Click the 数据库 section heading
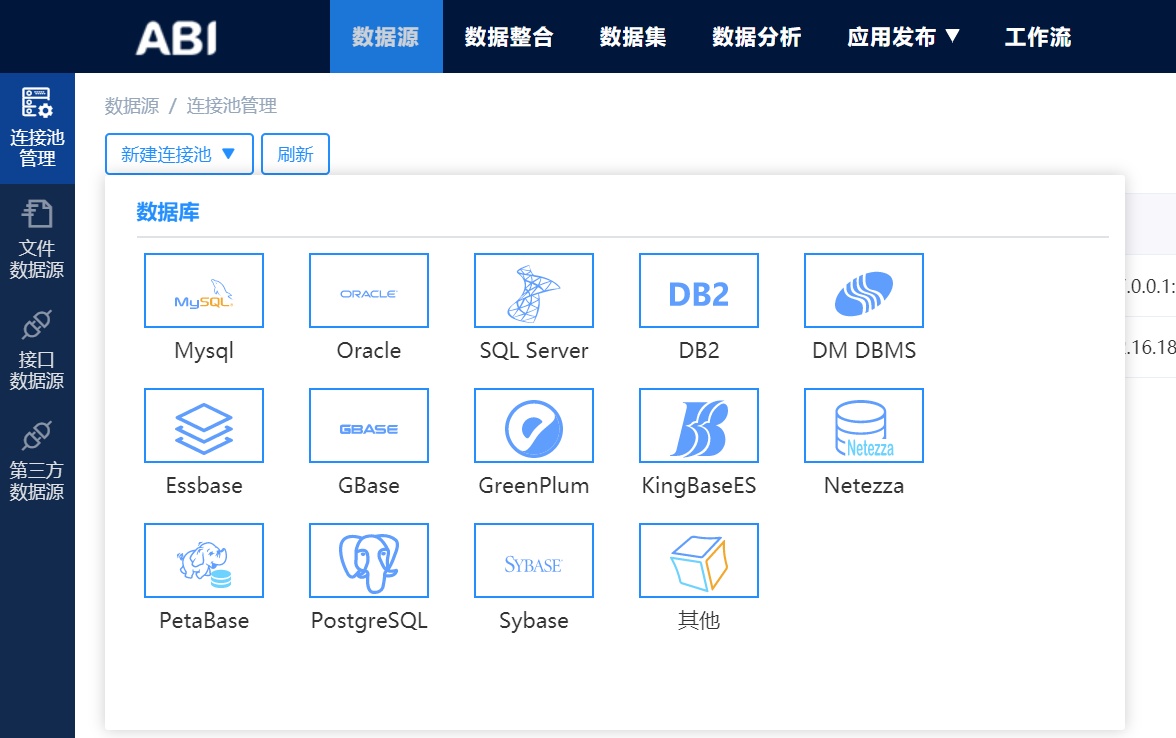 pos(168,212)
